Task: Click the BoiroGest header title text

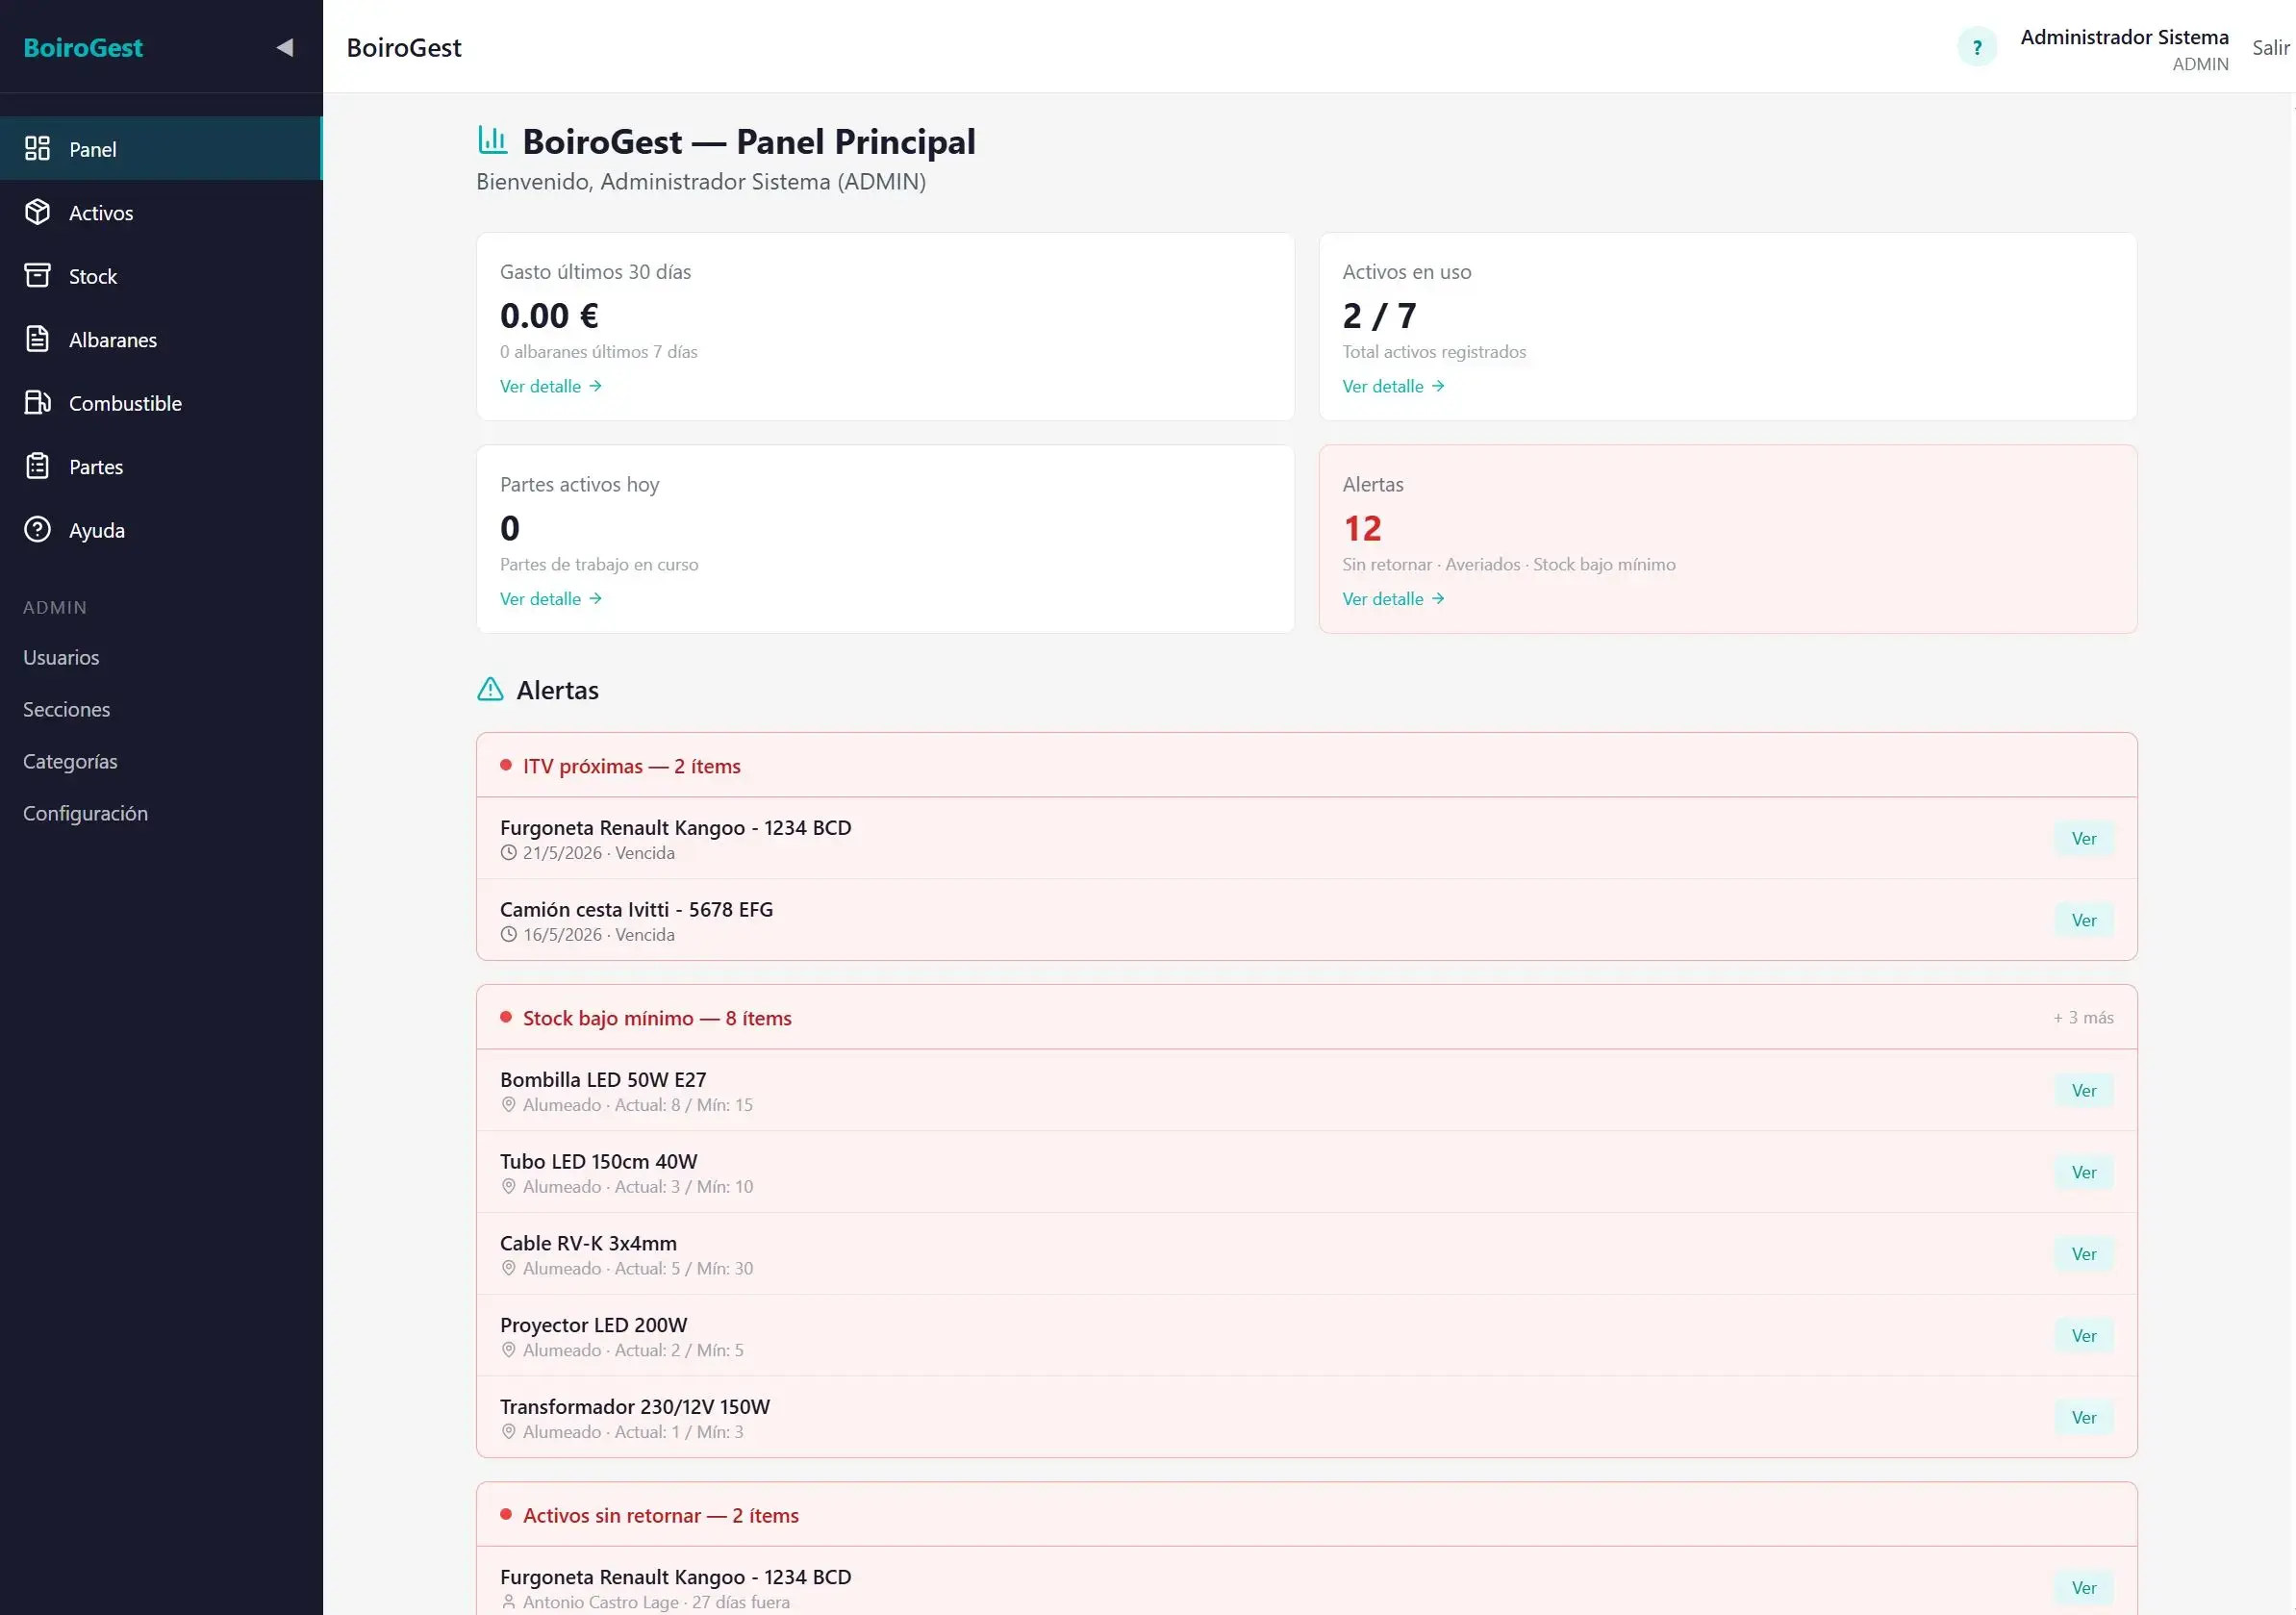Action: 404,47
